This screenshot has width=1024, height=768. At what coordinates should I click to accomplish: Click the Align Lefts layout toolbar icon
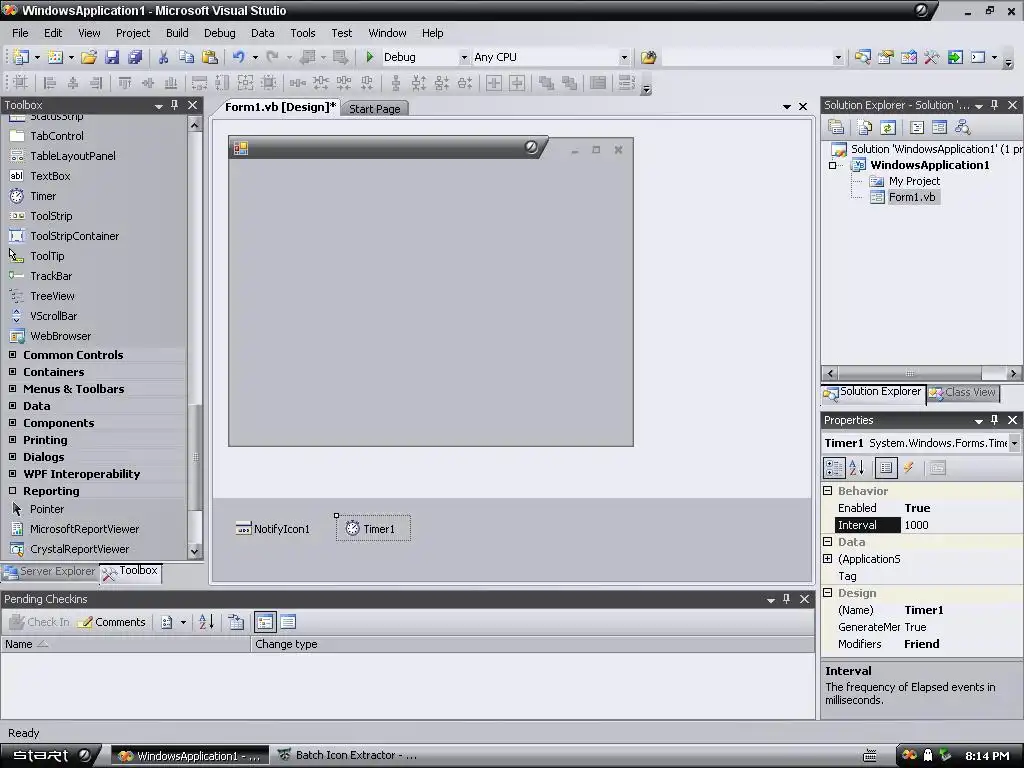tap(50, 83)
